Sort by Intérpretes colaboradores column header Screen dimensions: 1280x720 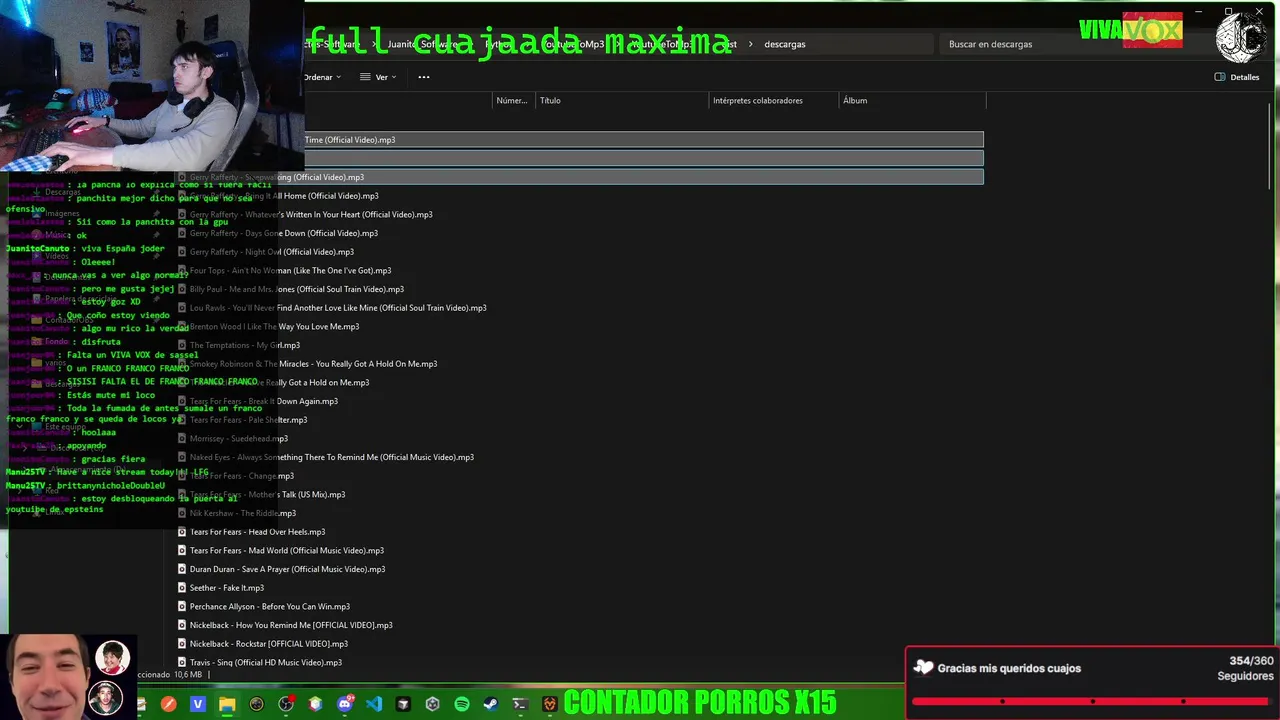click(x=773, y=100)
